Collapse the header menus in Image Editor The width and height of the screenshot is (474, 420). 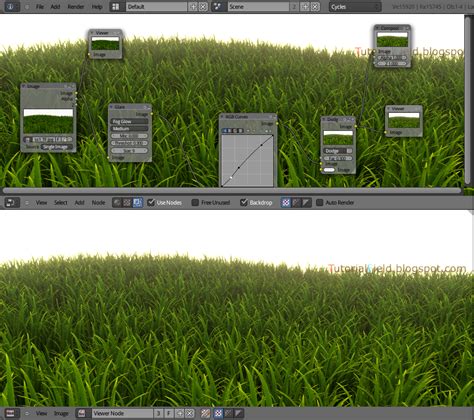[x=27, y=413]
